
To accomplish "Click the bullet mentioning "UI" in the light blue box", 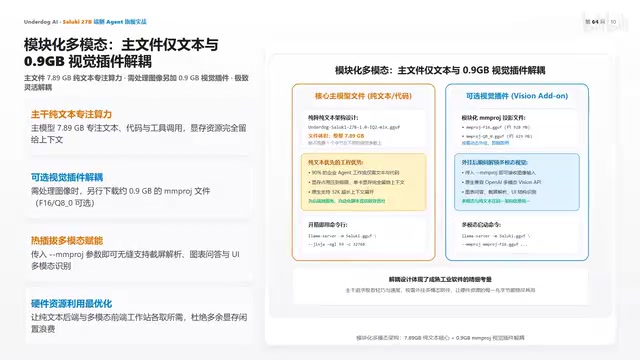I will [x=499, y=191].
